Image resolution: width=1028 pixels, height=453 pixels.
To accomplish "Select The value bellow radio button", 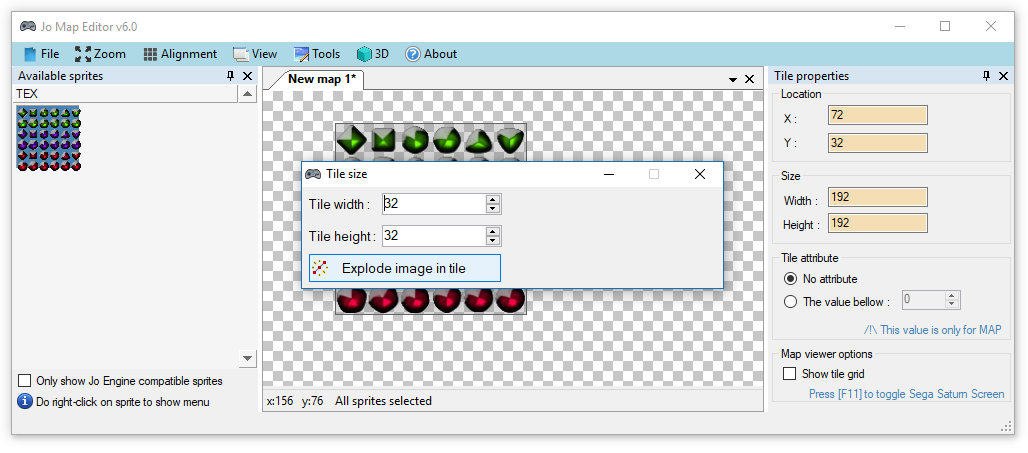I will coord(791,302).
